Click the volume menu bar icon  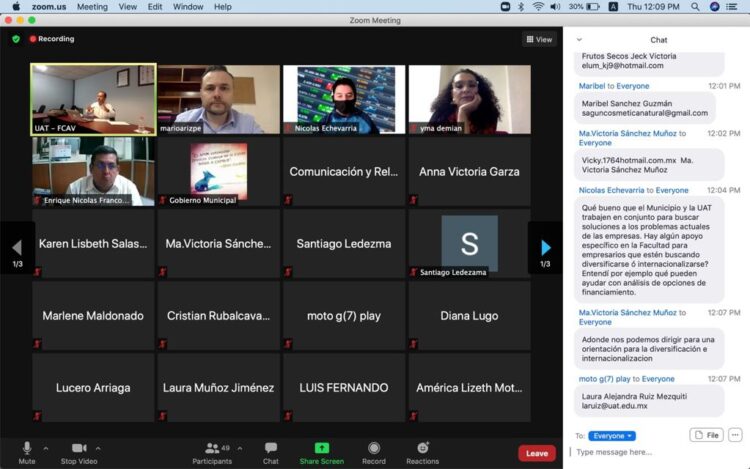coord(555,7)
